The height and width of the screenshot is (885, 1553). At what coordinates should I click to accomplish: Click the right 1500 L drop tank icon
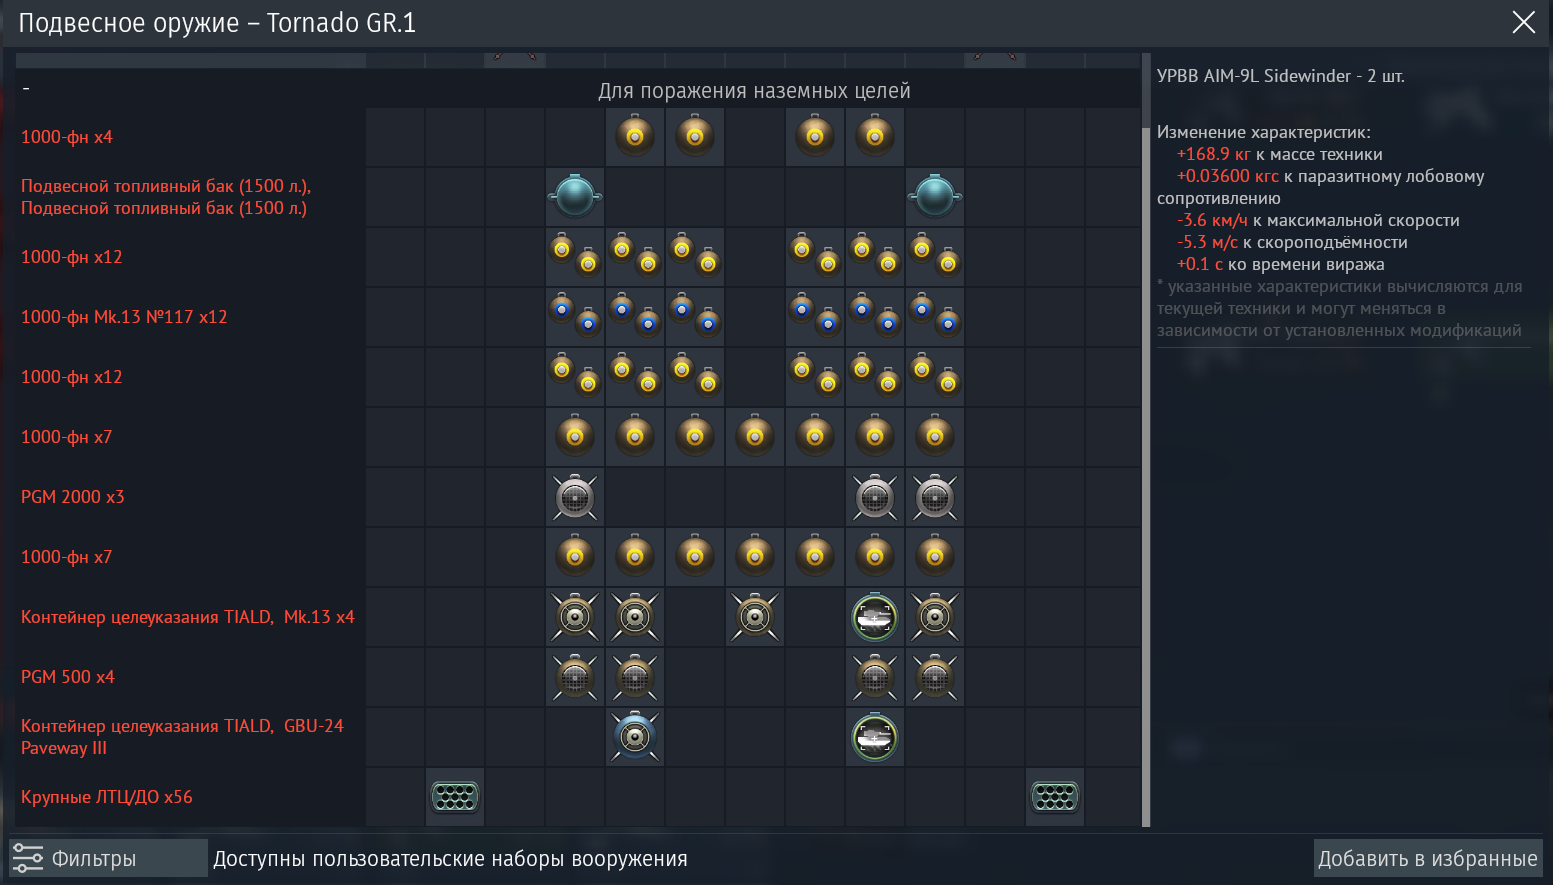[x=935, y=196]
